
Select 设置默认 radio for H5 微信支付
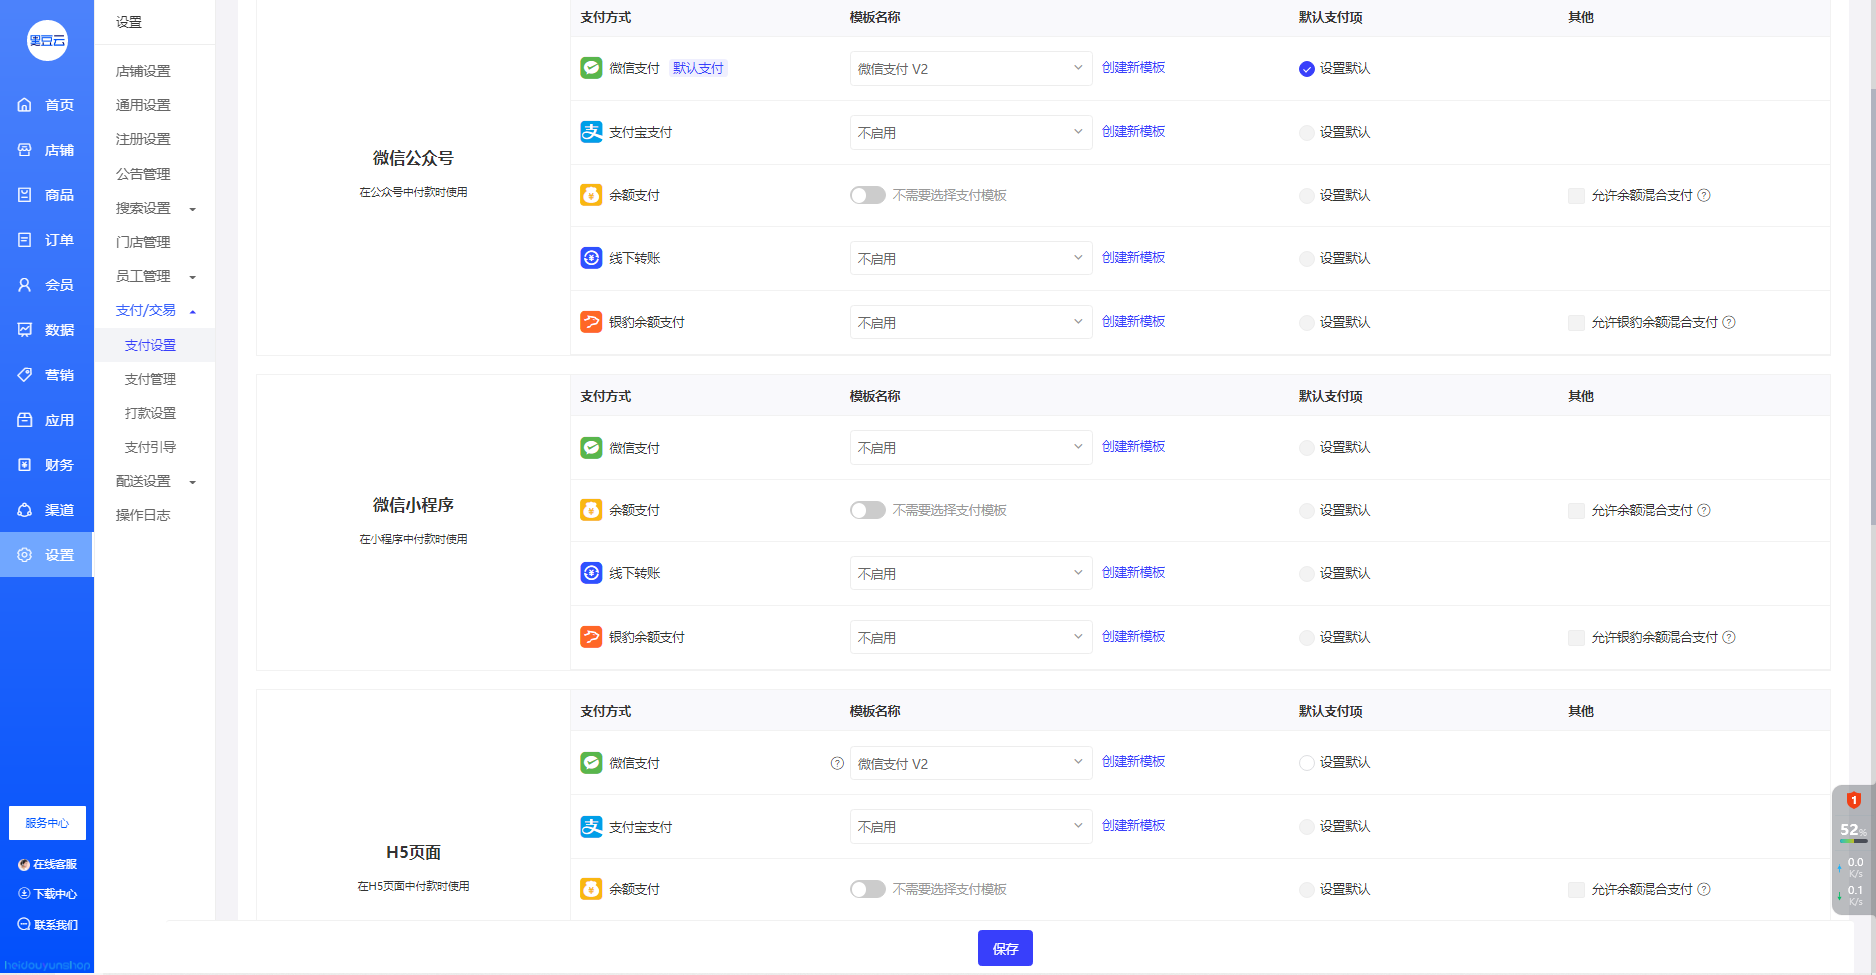[1306, 763]
